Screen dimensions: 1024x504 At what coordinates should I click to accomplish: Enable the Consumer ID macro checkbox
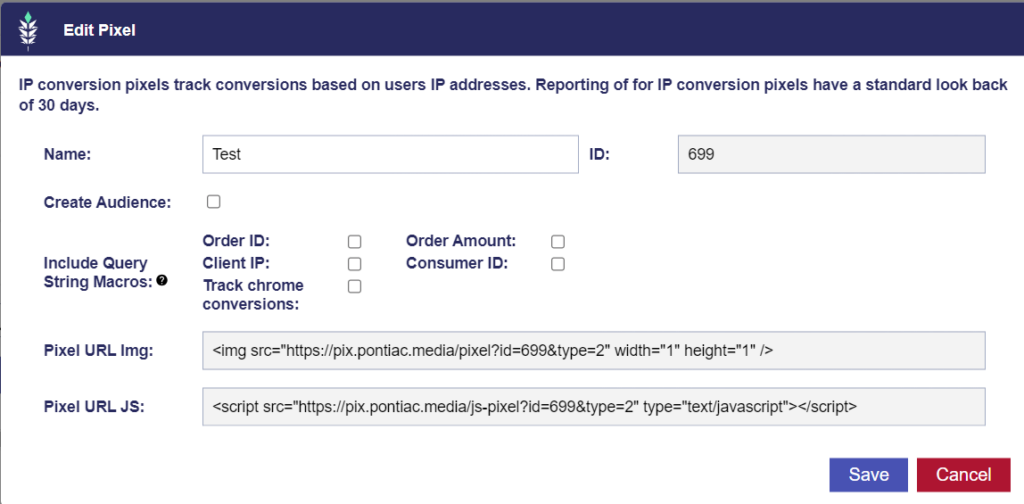coord(558,264)
